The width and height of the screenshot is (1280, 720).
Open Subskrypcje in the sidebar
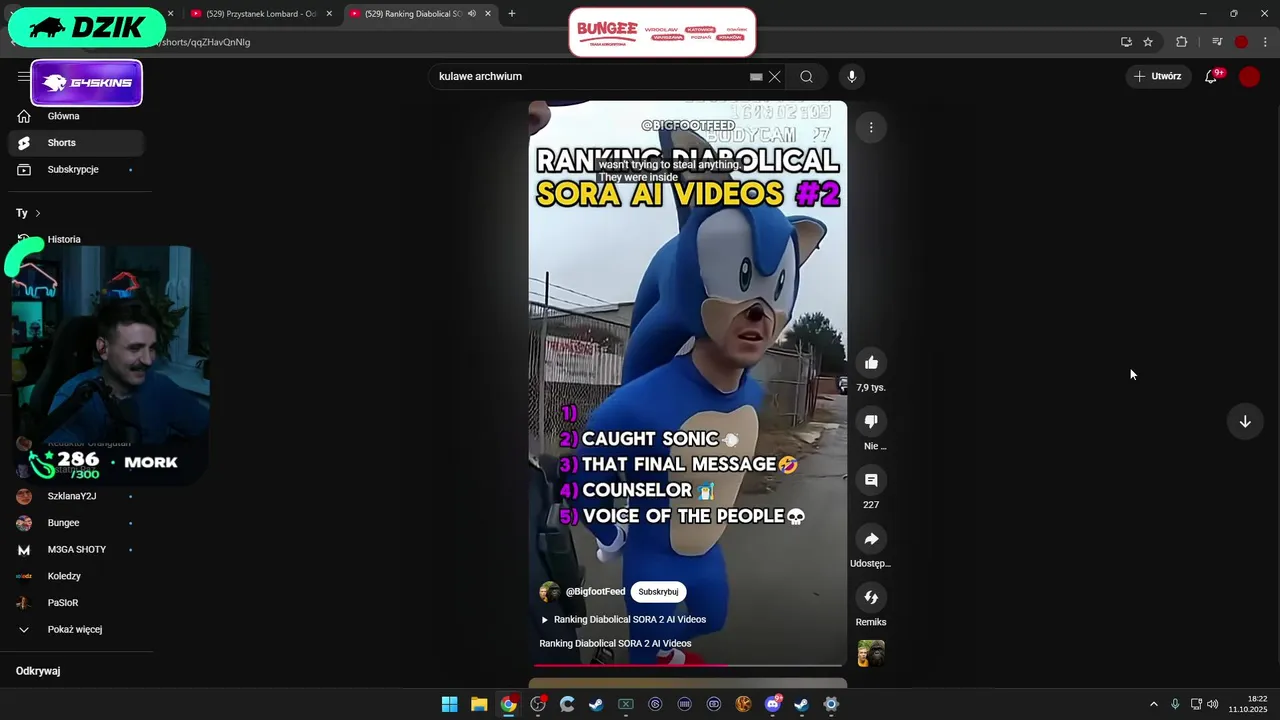[x=78, y=170]
